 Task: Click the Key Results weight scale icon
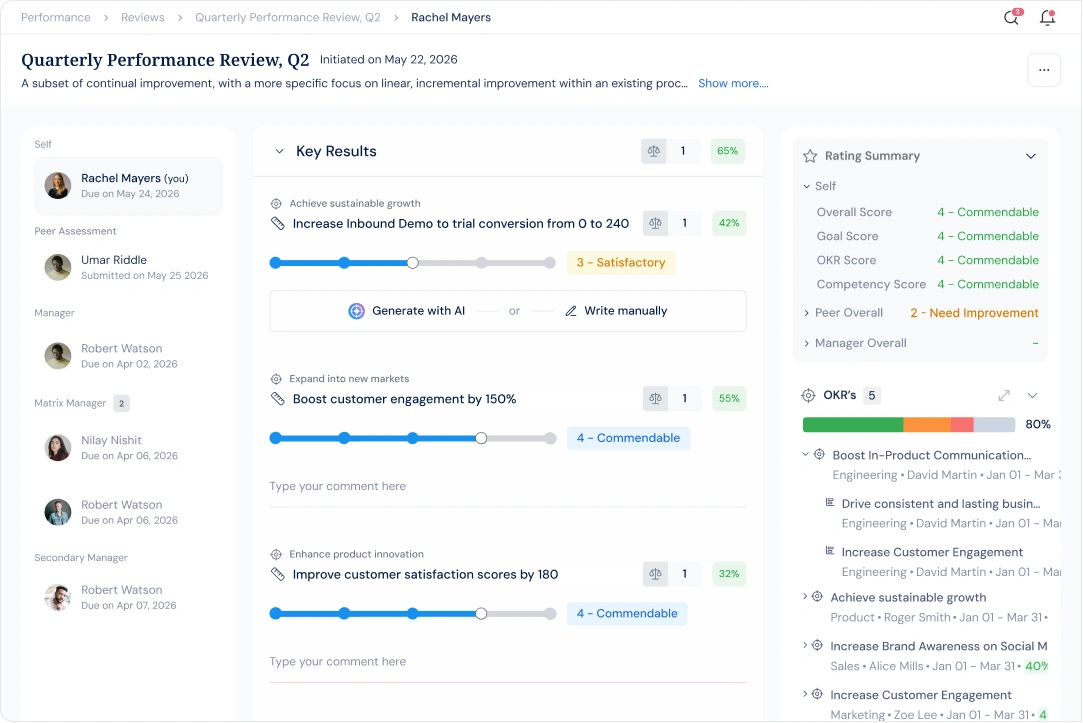click(x=653, y=151)
